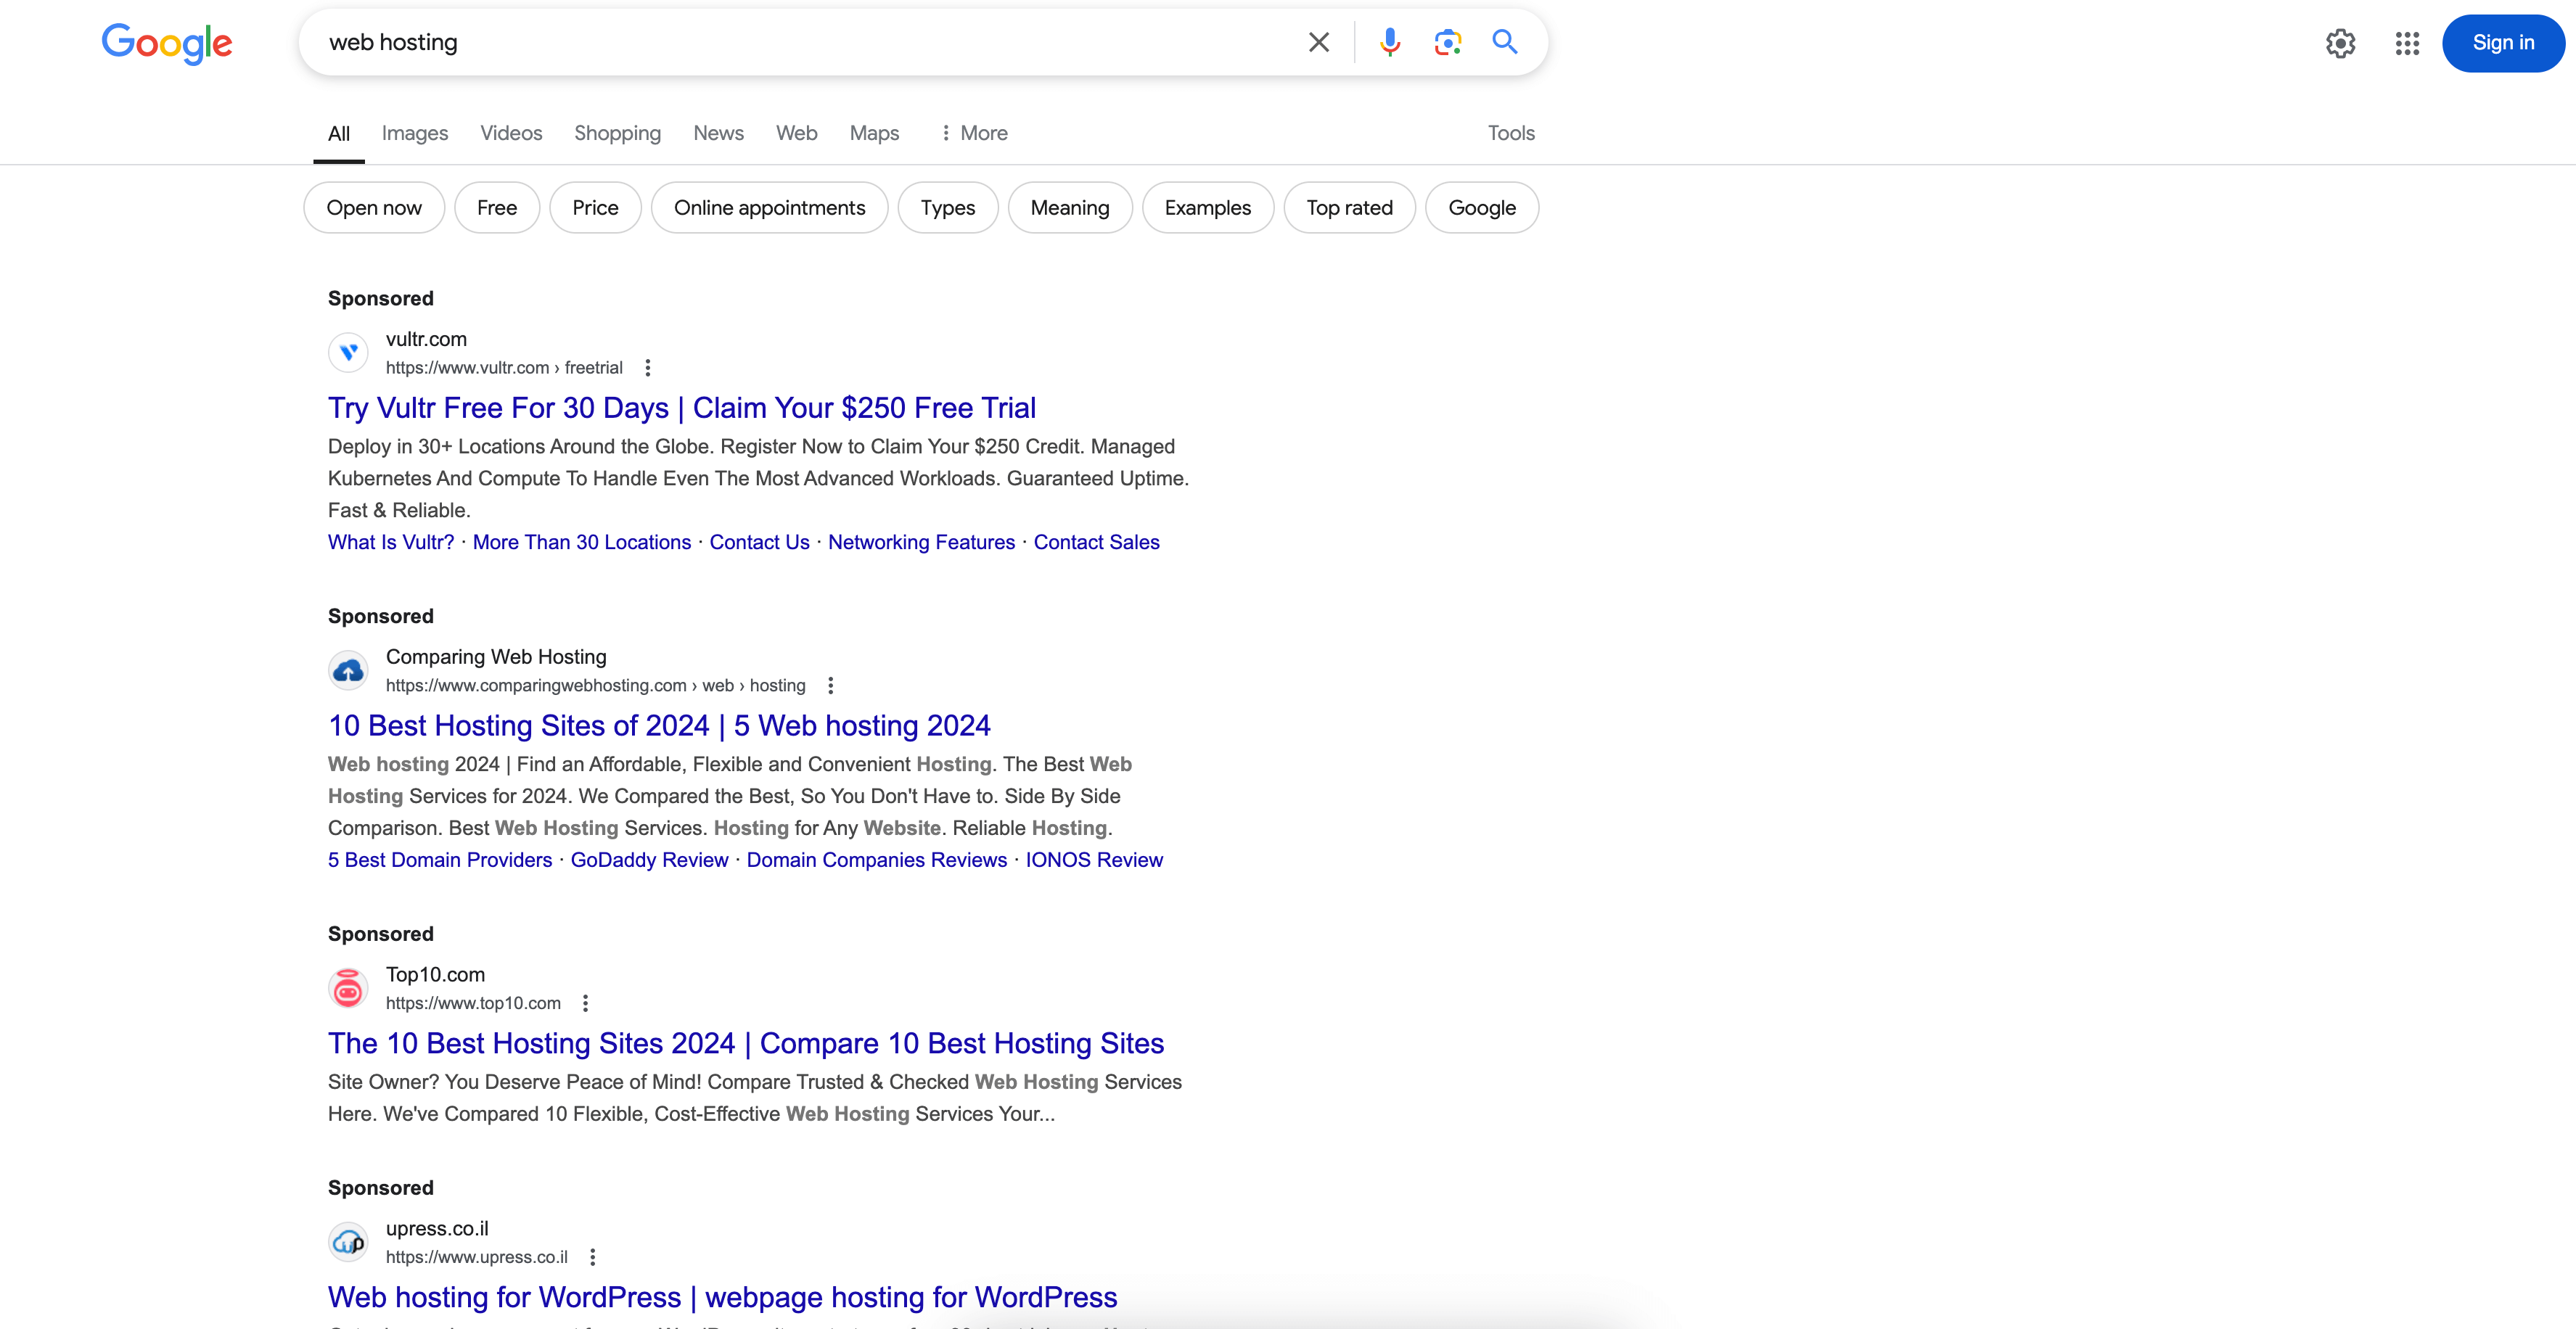The width and height of the screenshot is (2576, 1329).
Task: Click the search settings gear icon
Action: coord(2340,42)
